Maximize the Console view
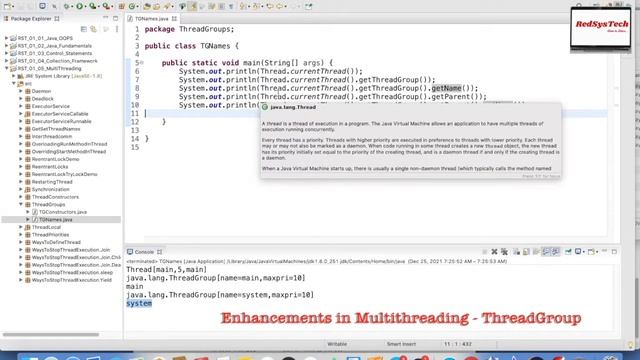 pyautogui.click(x=614, y=252)
